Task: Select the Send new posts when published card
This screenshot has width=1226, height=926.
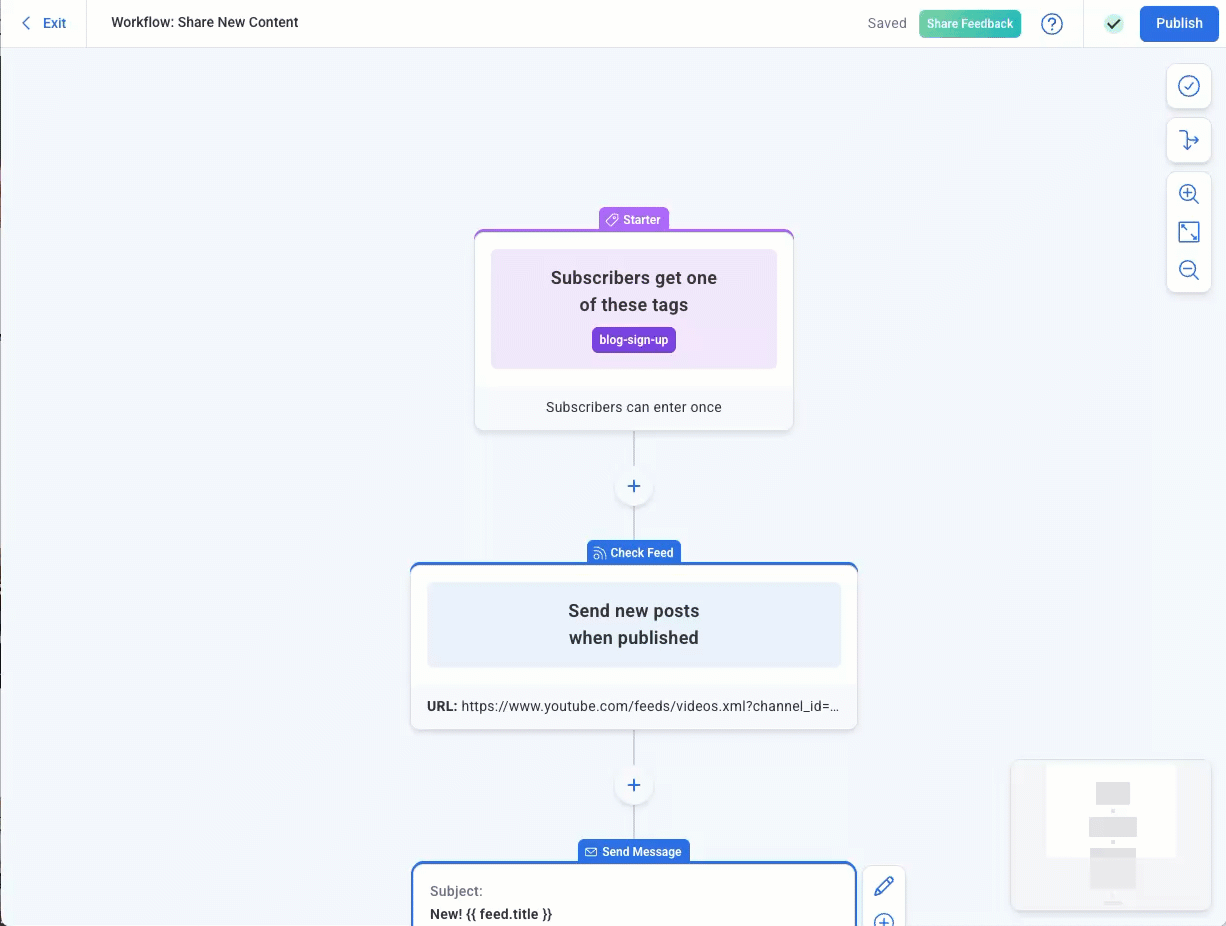Action: (633, 624)
